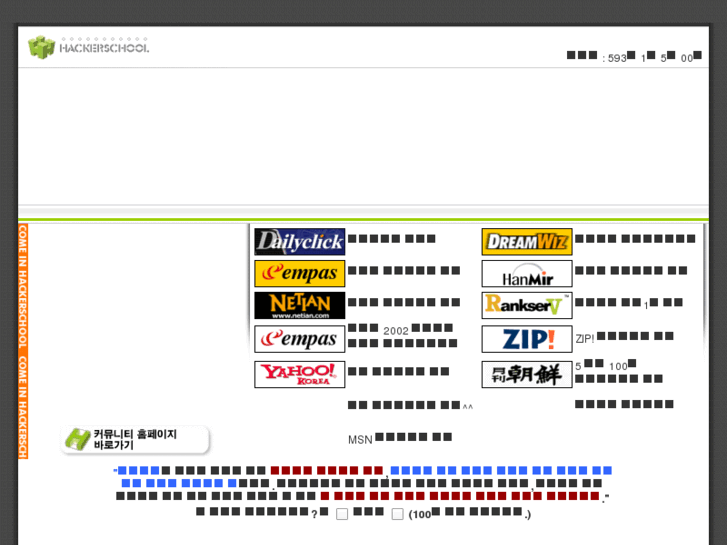Viewport: 727px width, 545px height.
Task: Check the checkbox before '(100'
Action: pyautogui.click(x=397, y=514)
